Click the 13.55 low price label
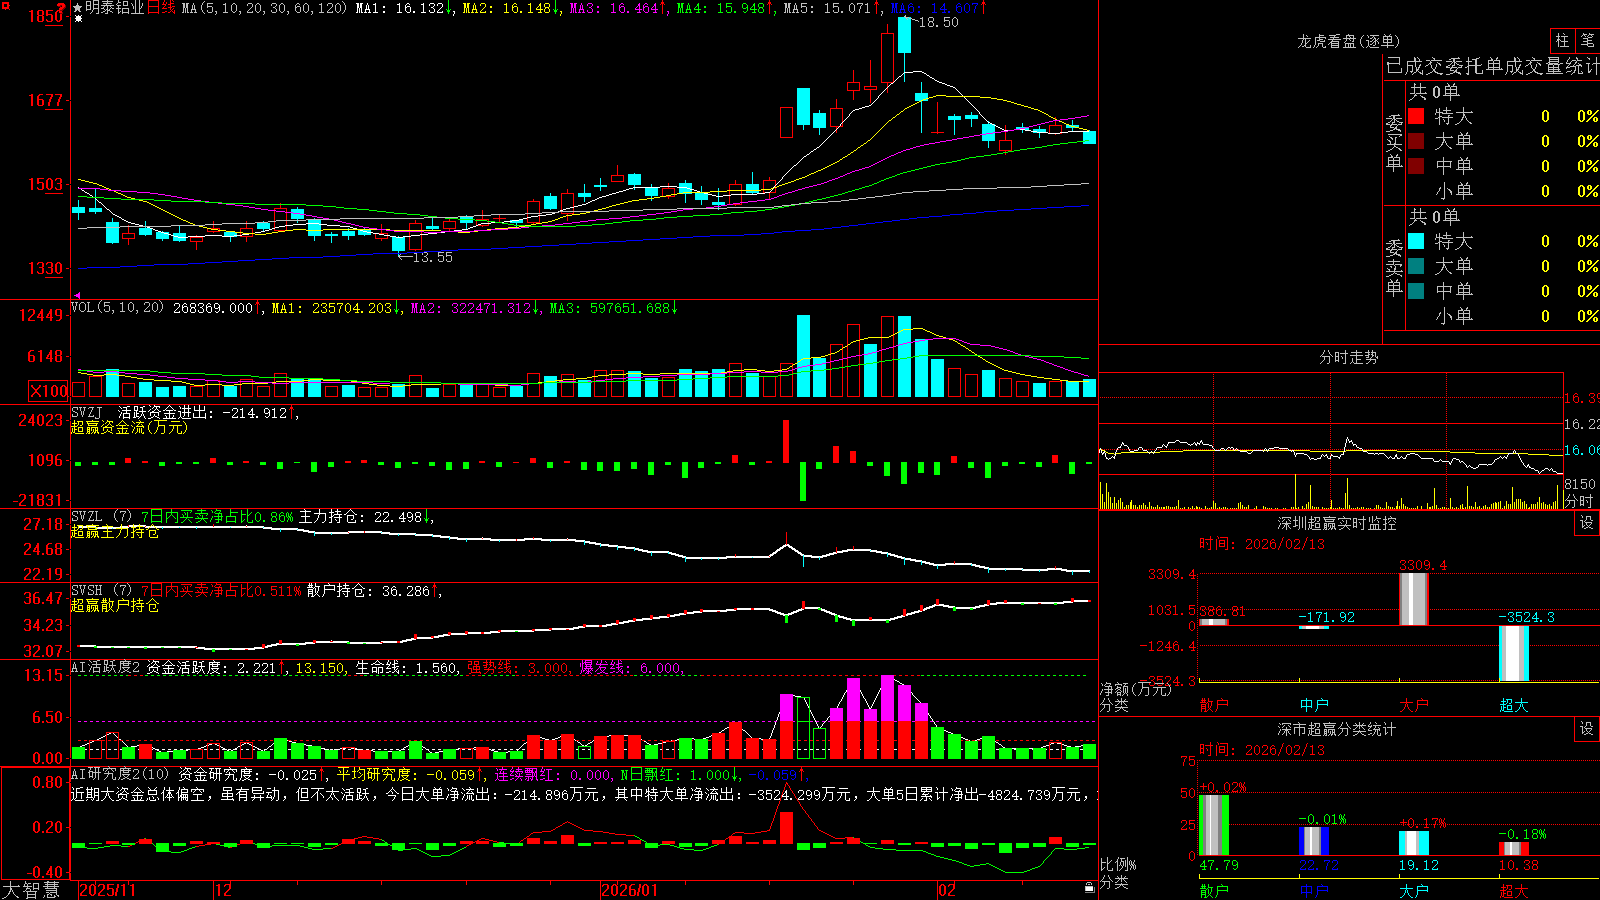Viewport: 1600px width, 900px height. [x=432, y=257]
